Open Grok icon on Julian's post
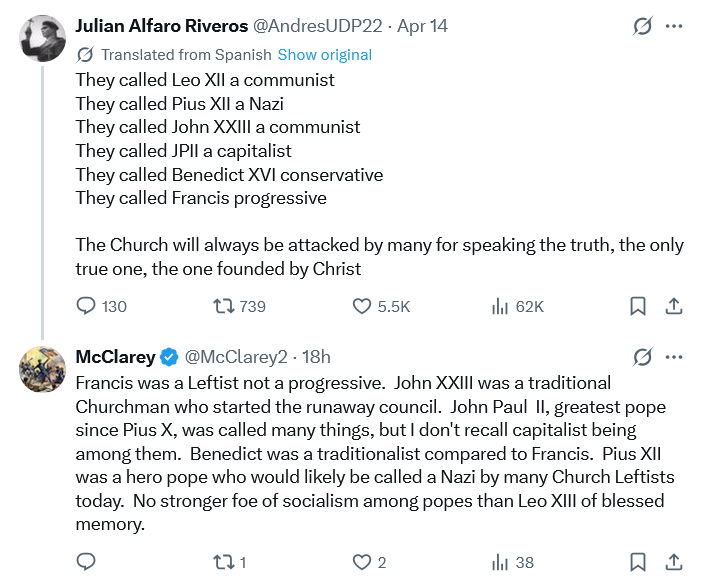The image size is (704, 584). pos(643,26)
